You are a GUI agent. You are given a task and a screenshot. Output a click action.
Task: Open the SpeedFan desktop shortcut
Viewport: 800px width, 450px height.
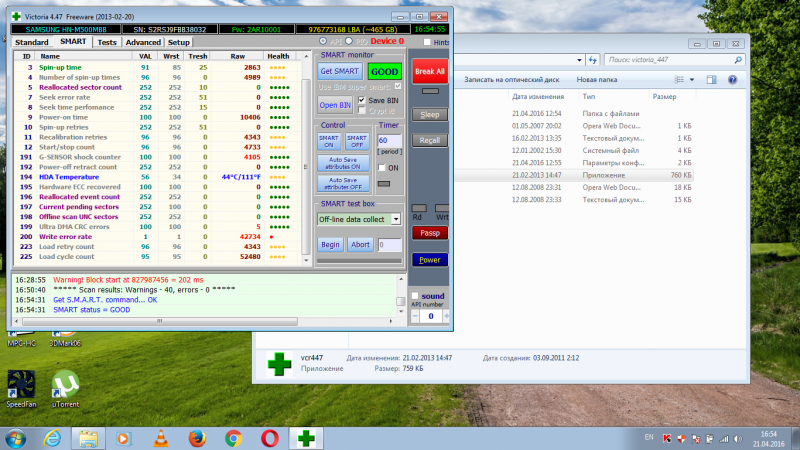point(21,385)
